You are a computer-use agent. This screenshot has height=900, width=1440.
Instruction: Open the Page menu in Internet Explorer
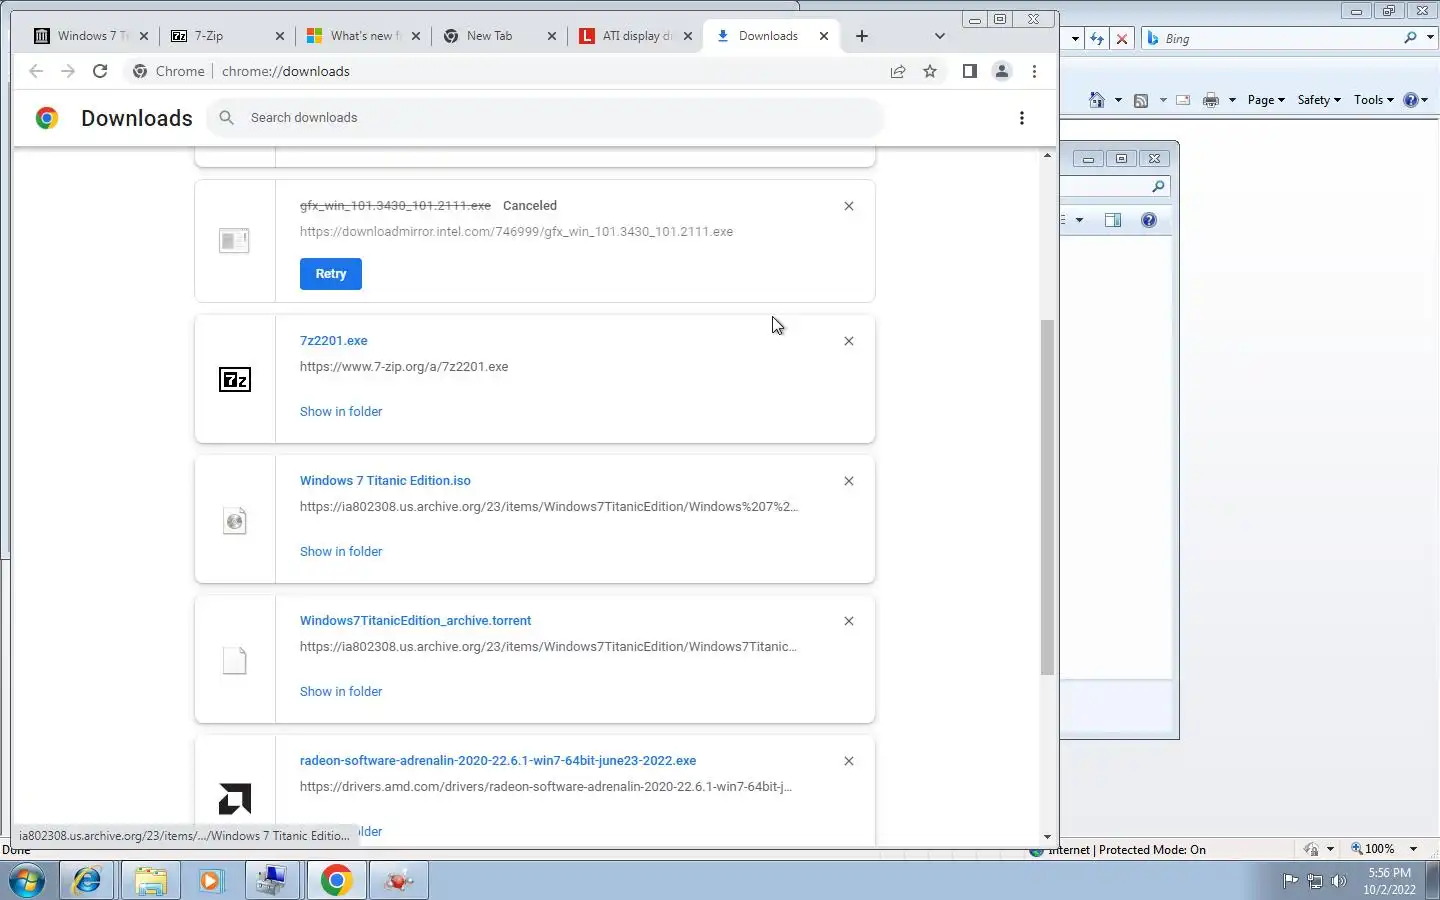pos(1266,100)
